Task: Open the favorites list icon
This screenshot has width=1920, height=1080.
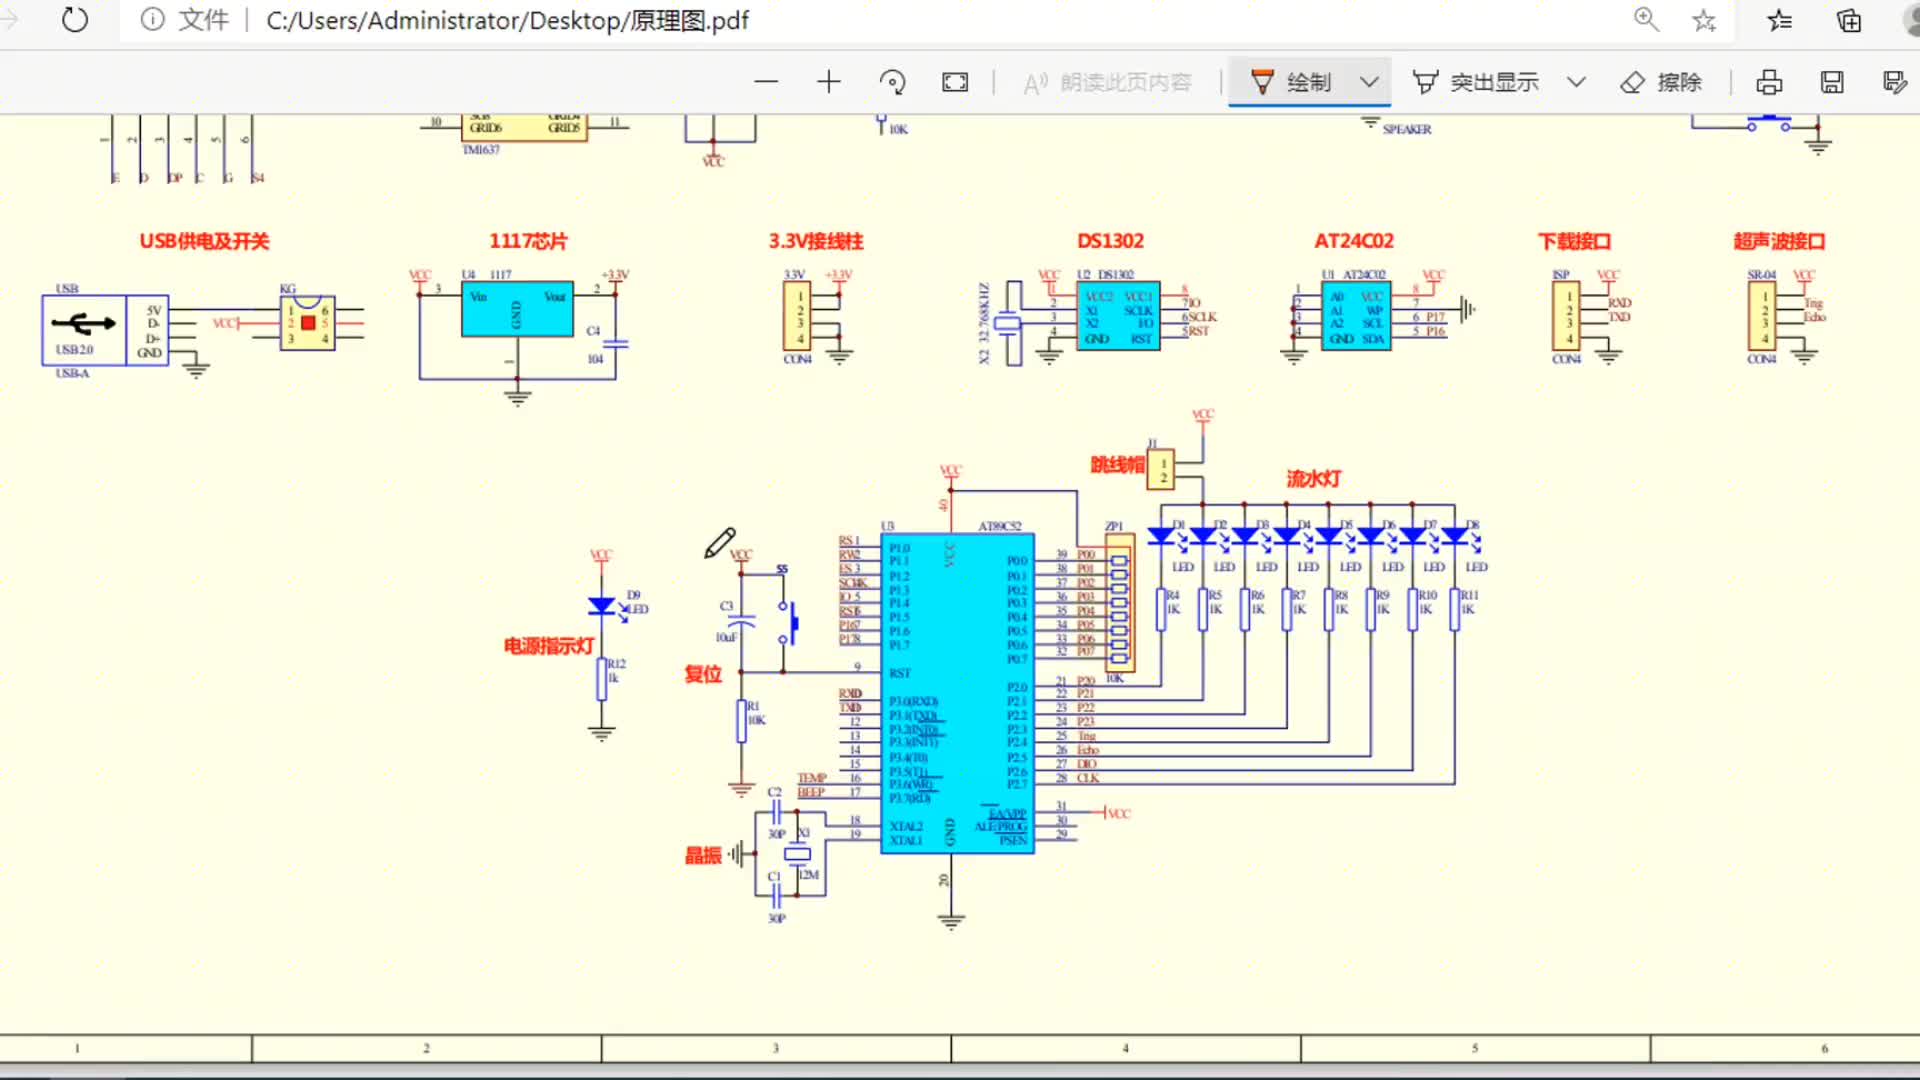Action: click(1779, 20)
